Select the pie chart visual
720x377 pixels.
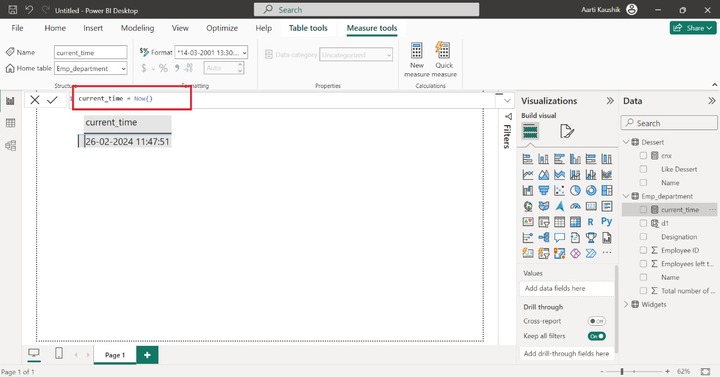point(575,190)
